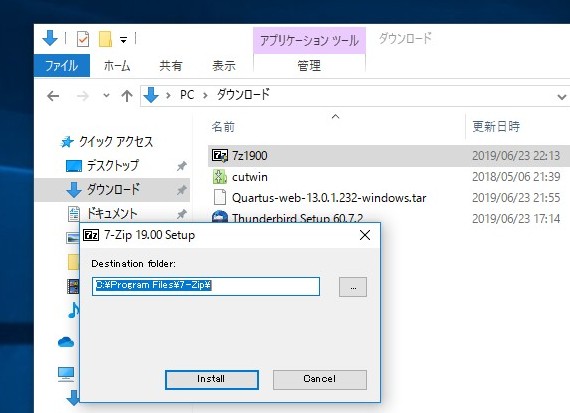570x413 pixels.
Task: Click the blue arrow icon beside sidebar ダウンロード
Action: [74, 190]
